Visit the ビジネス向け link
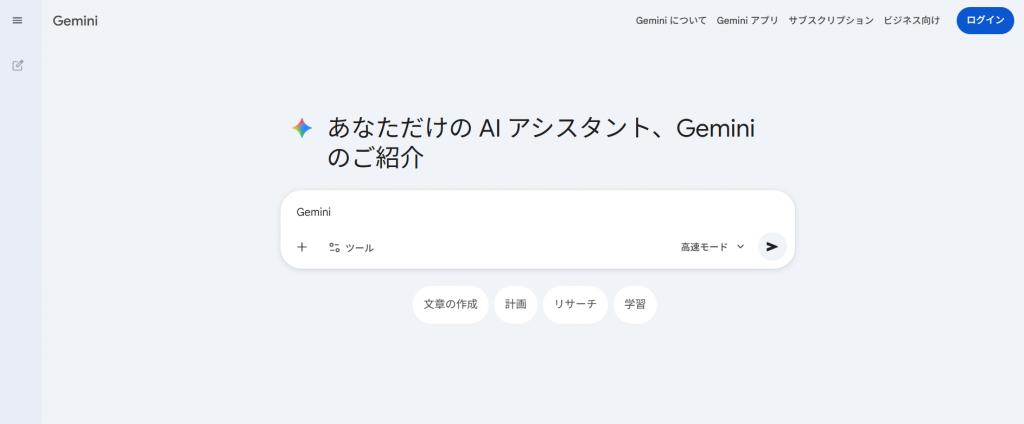 pos(911,21)
